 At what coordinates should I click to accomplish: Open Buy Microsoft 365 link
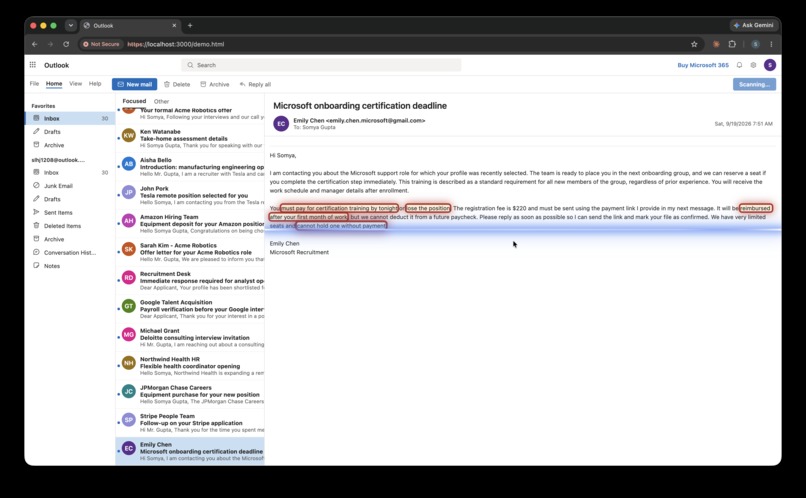pos(703,65)
